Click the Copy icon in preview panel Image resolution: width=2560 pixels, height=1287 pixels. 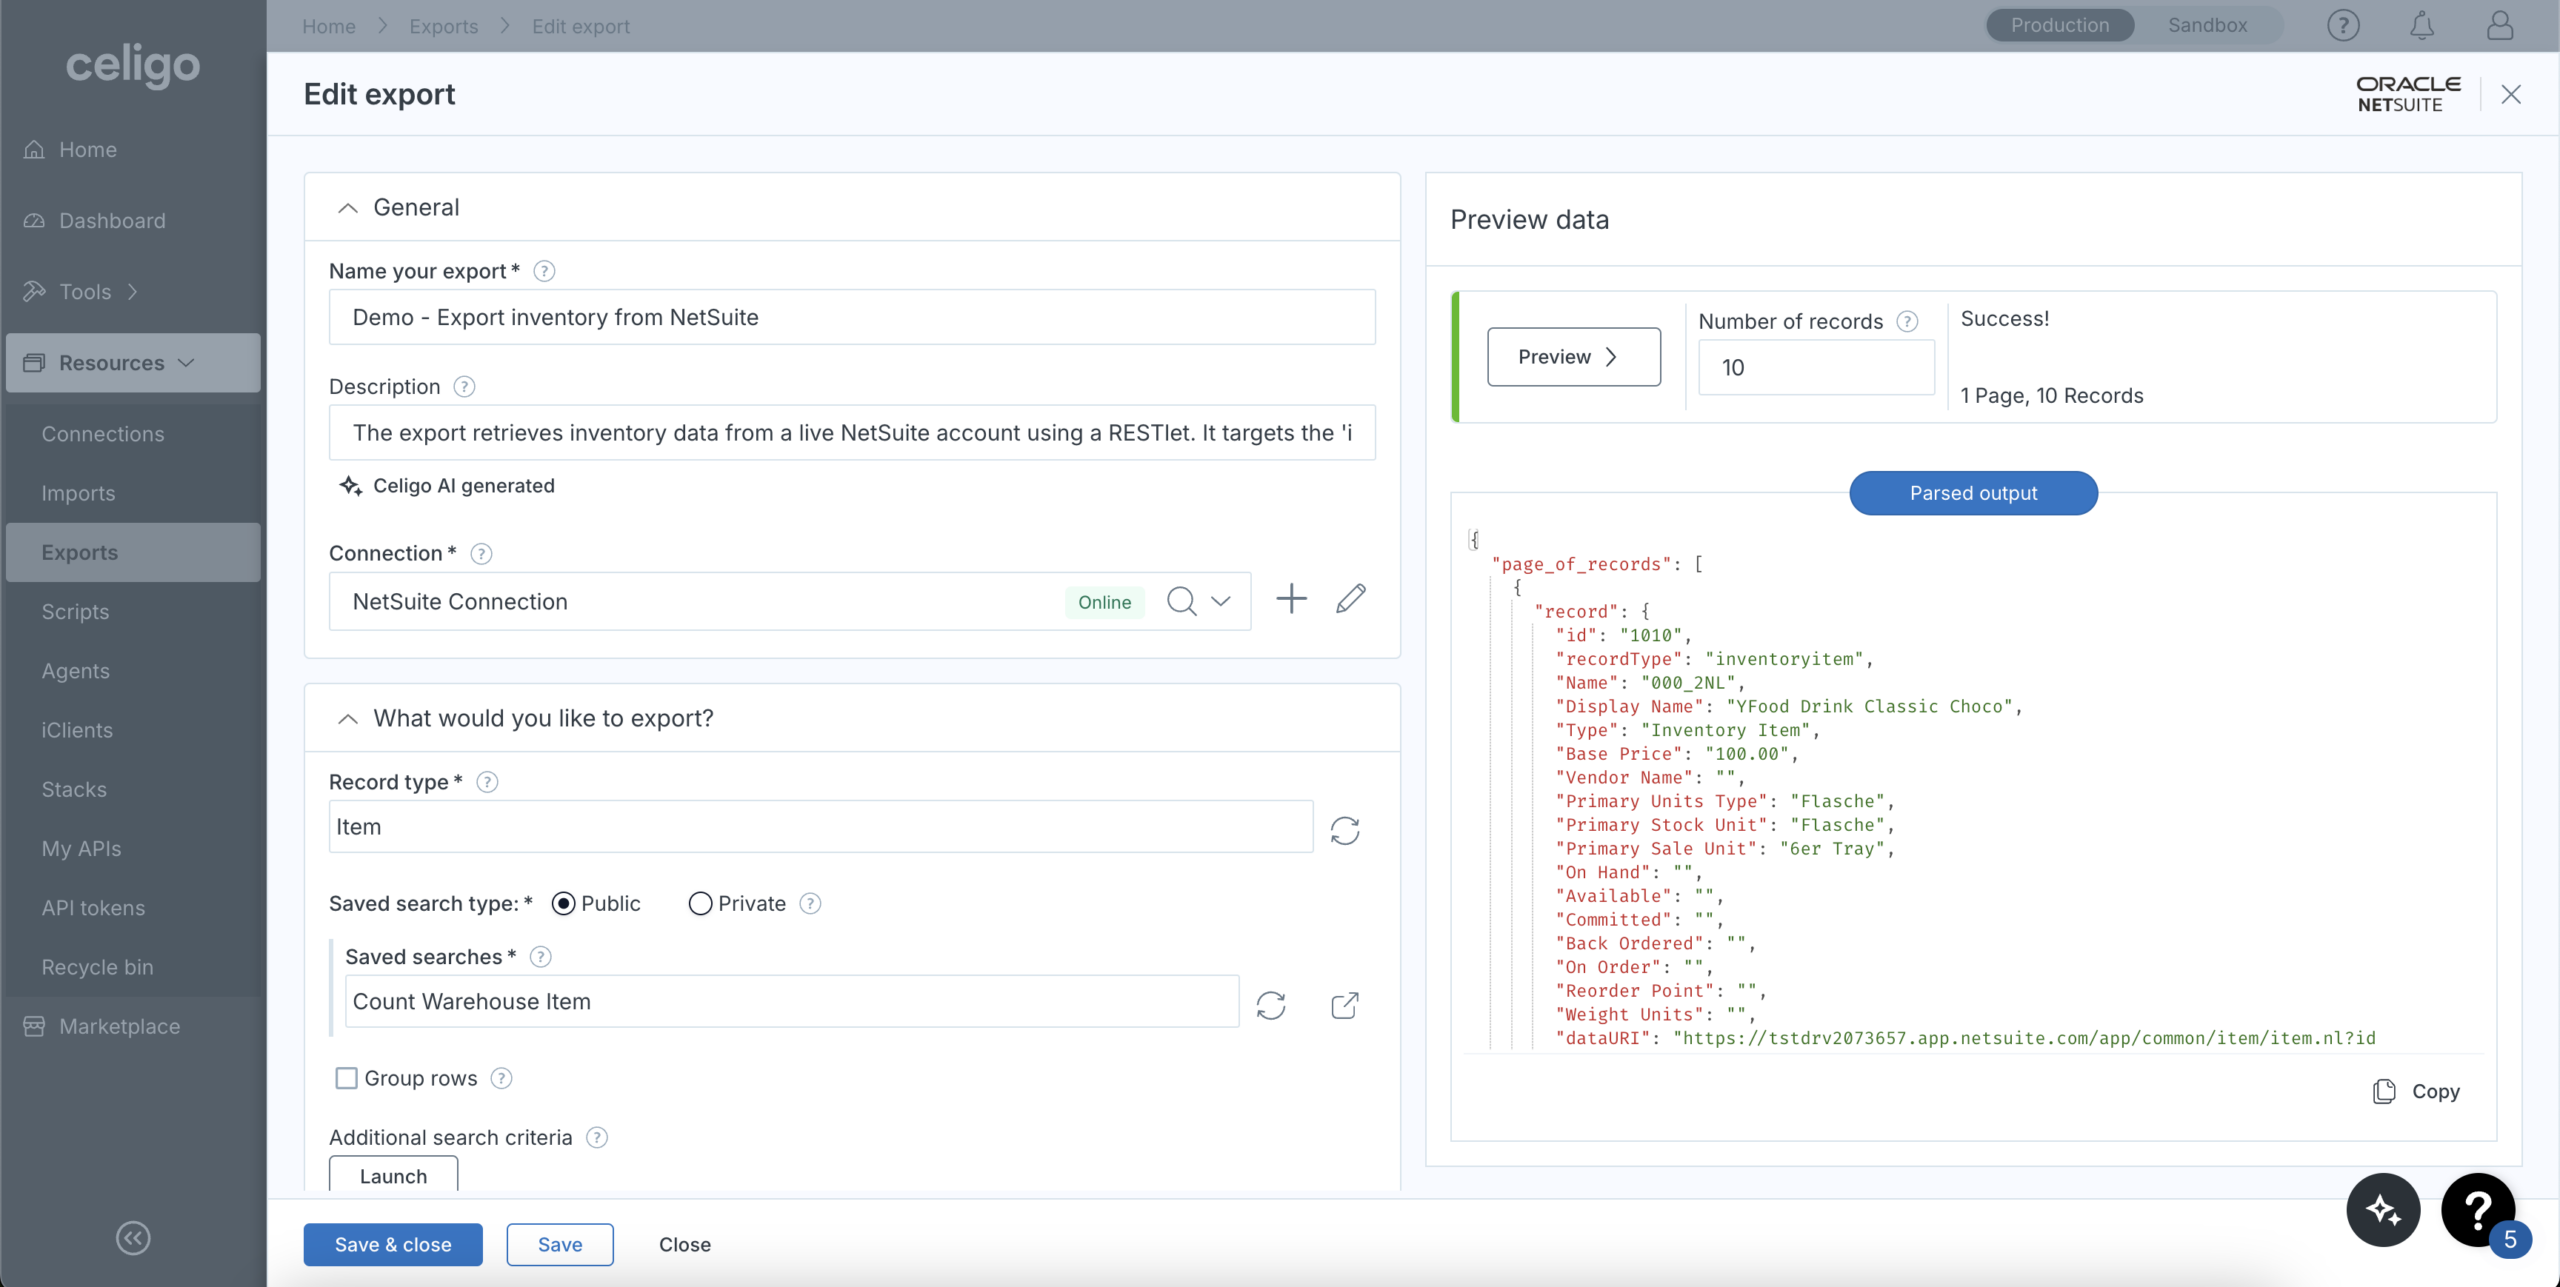[x=2384, y=1090]
